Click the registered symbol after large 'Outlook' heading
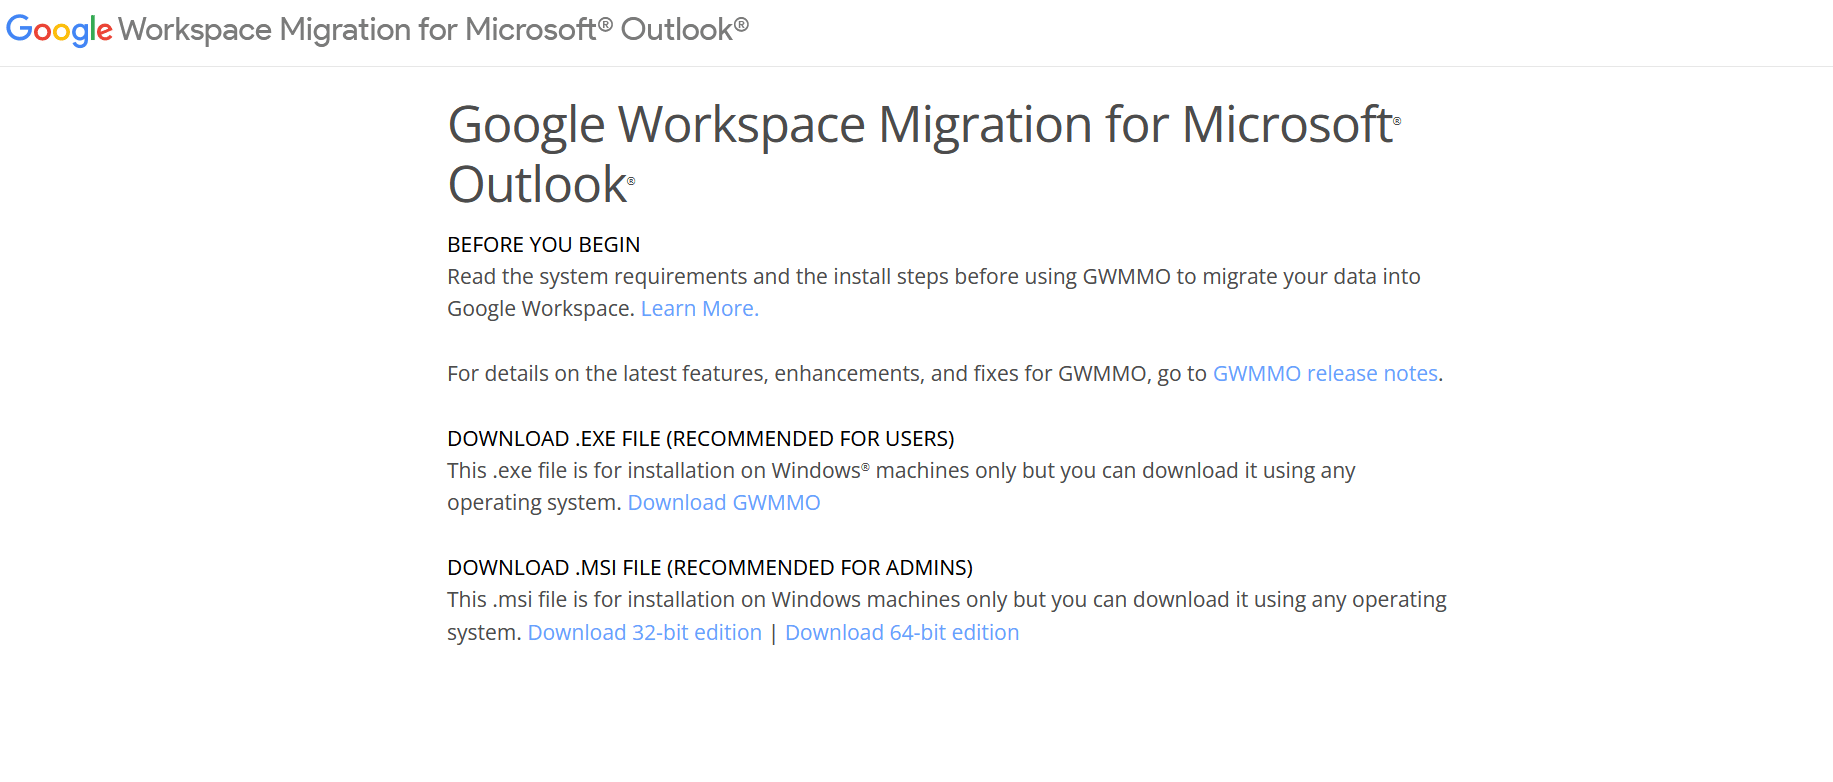Viewport: 1833px width, 782px height. pos(631,182)
